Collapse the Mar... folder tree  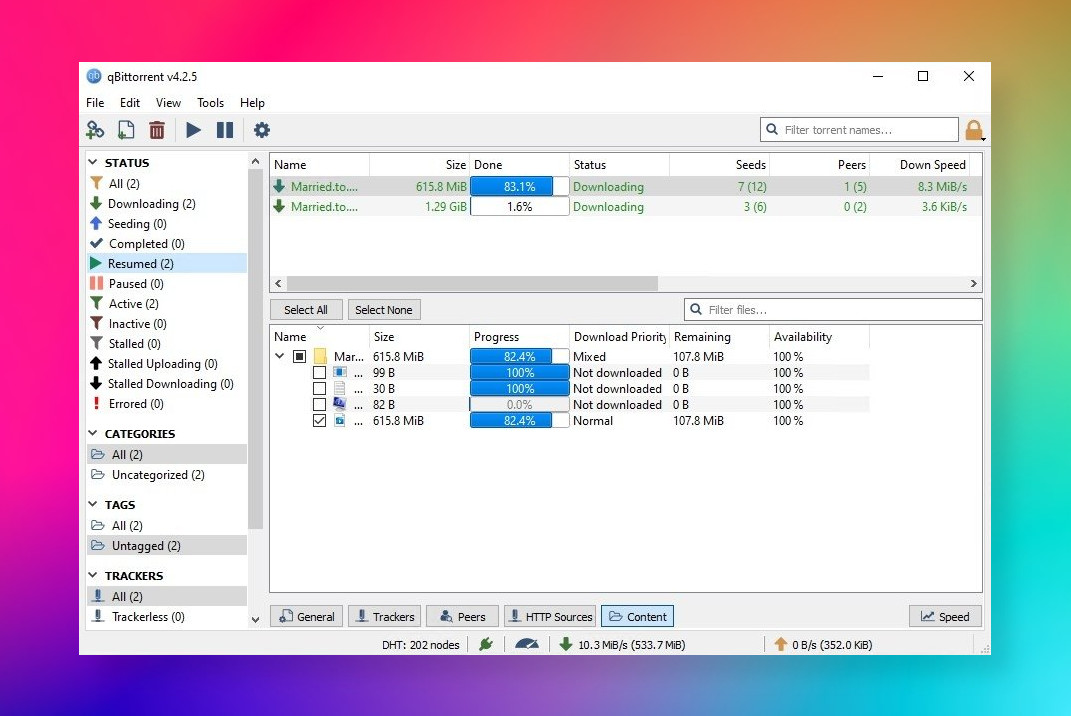(279, 356)
